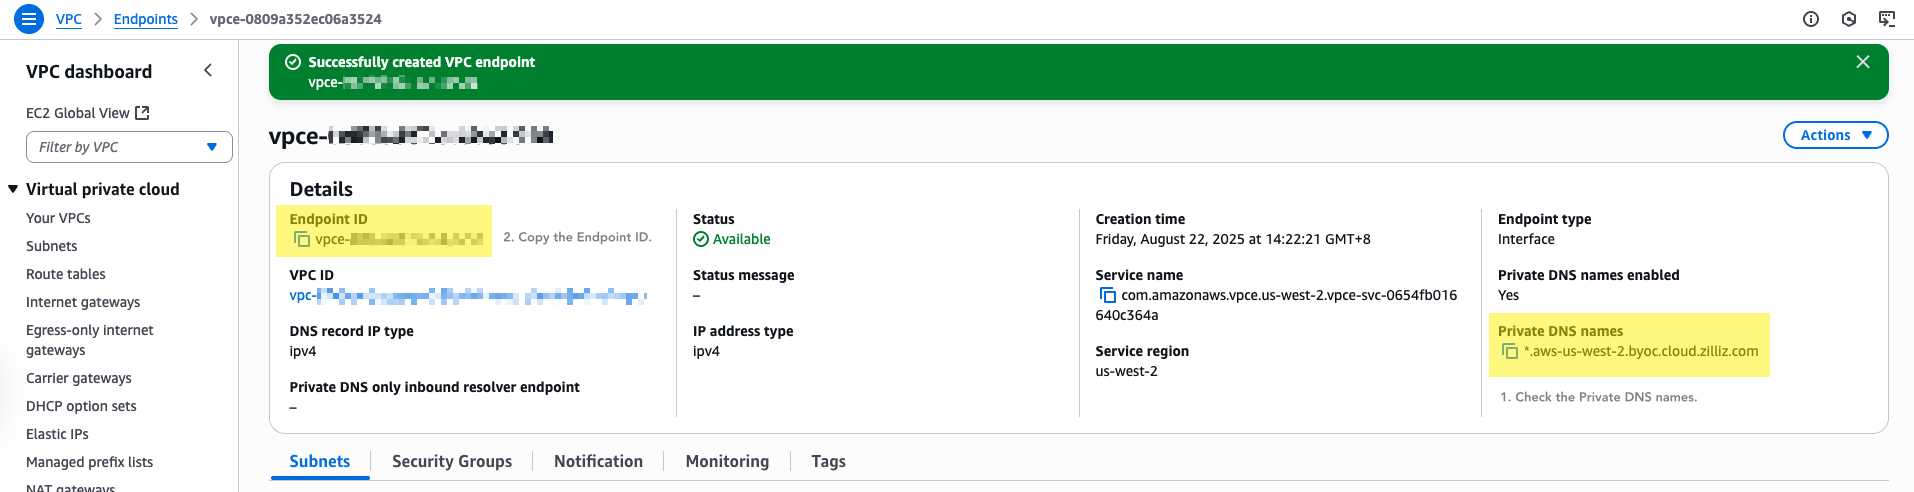Open the Actions dropdown menu
The height and width of the screenshot is (492, 1914).
[1834, 135]
